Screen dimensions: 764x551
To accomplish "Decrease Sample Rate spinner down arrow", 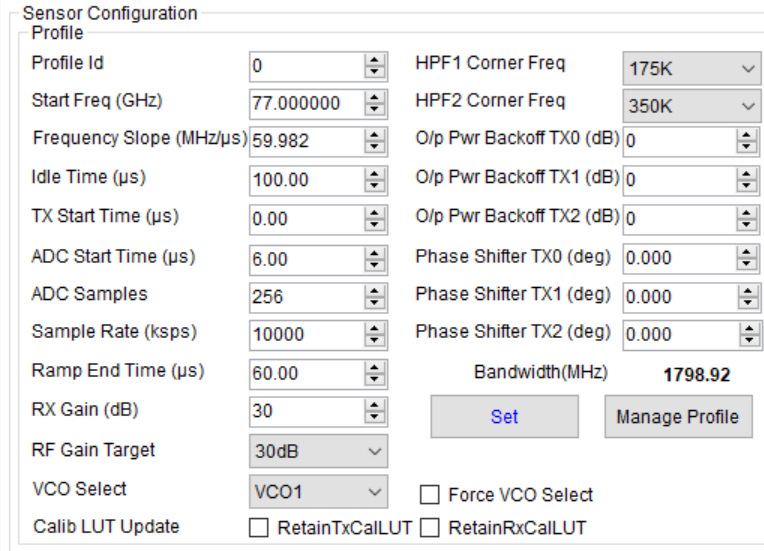I will tap(374, 341).
